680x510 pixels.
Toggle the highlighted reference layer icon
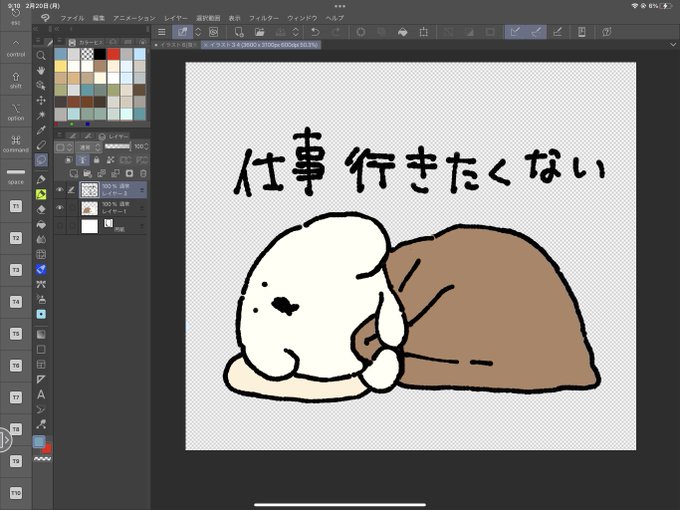tap(82, 160)
